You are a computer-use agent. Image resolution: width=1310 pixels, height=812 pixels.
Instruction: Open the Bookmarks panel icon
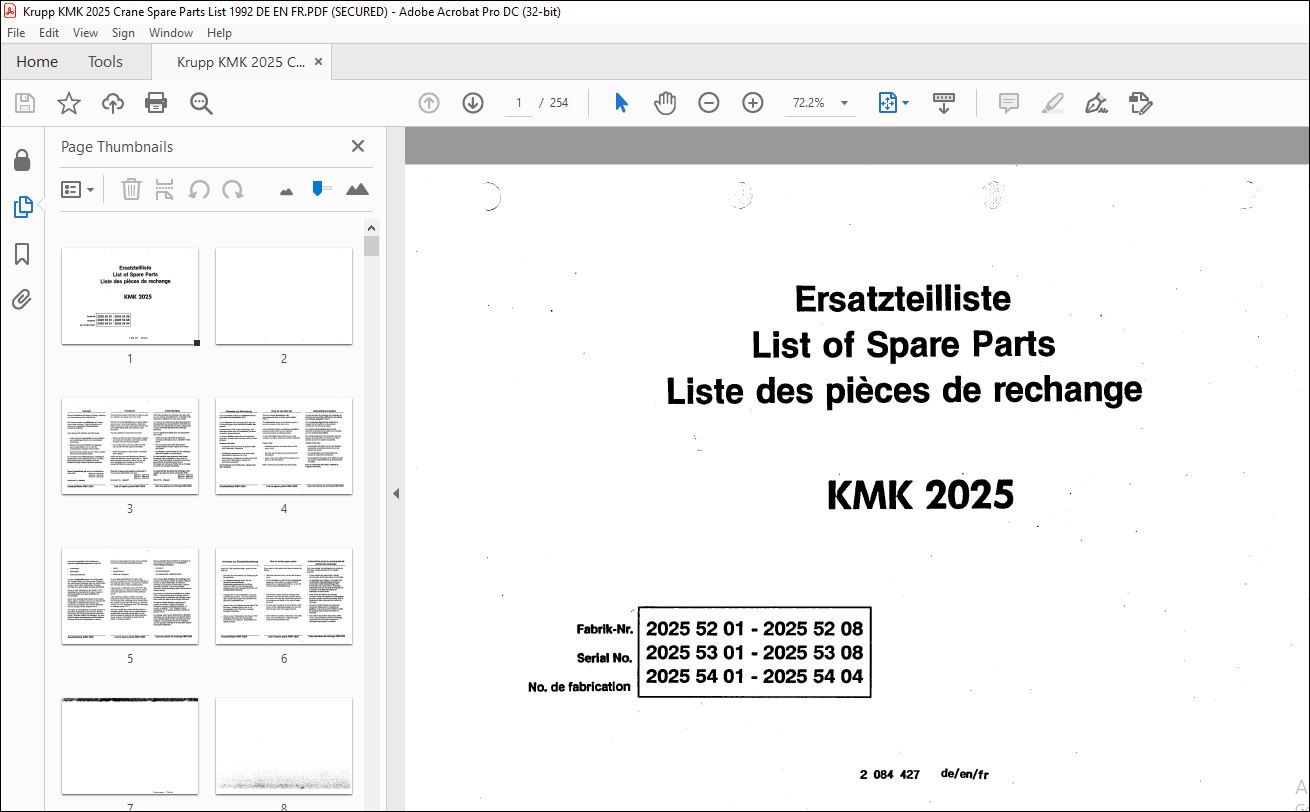coord(22,254)
